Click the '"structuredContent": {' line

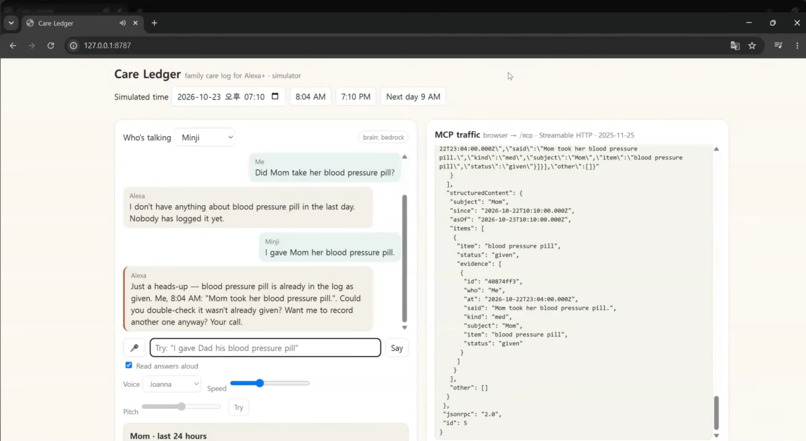[x=484, y=193]
